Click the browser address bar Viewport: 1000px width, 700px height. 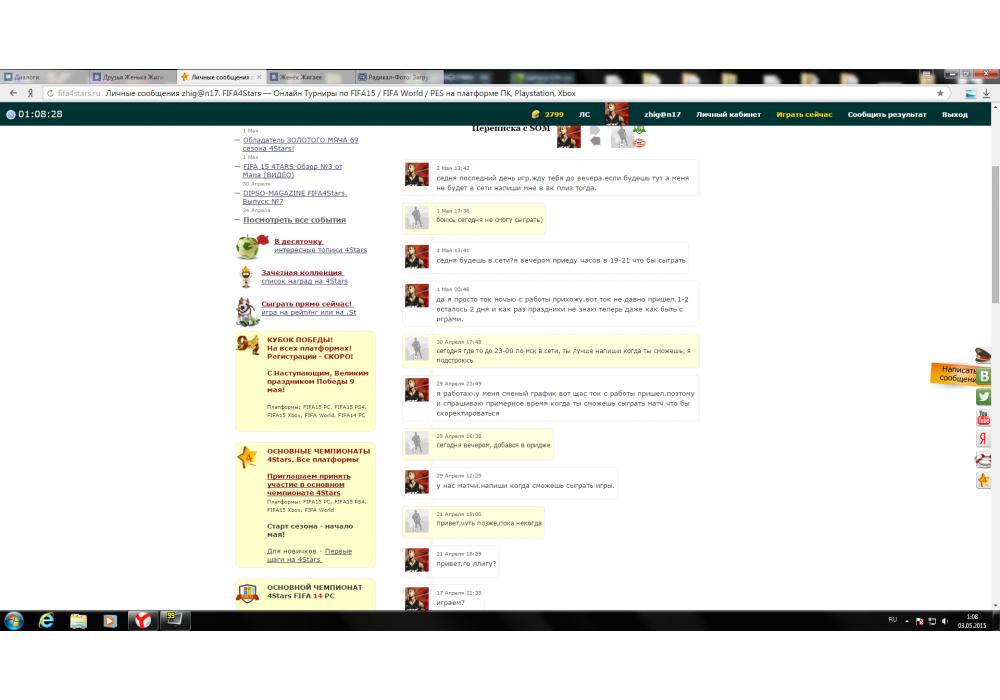click(x=500, y=93)
